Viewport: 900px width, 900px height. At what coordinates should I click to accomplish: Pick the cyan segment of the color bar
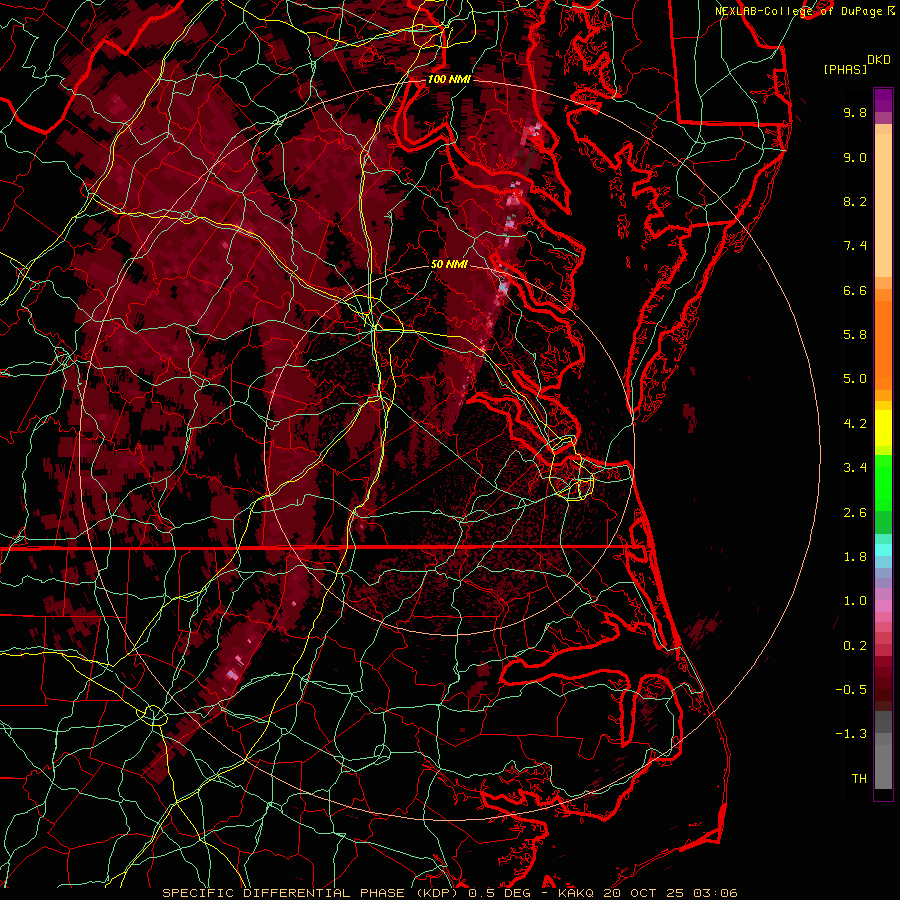click(883, 550)
